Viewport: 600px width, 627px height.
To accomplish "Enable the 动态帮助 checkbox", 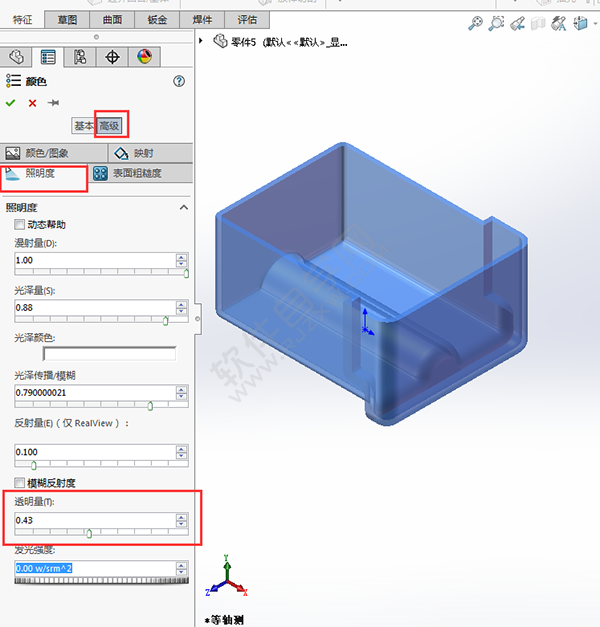I will pyautogui.click(x=19, y=224).
